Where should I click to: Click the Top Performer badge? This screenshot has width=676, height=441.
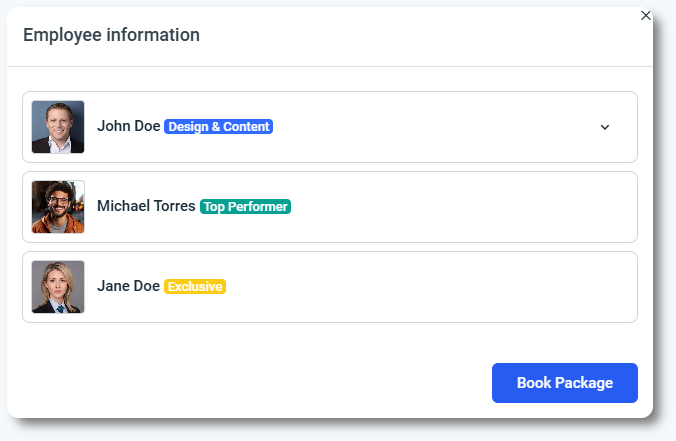(245, 207)
